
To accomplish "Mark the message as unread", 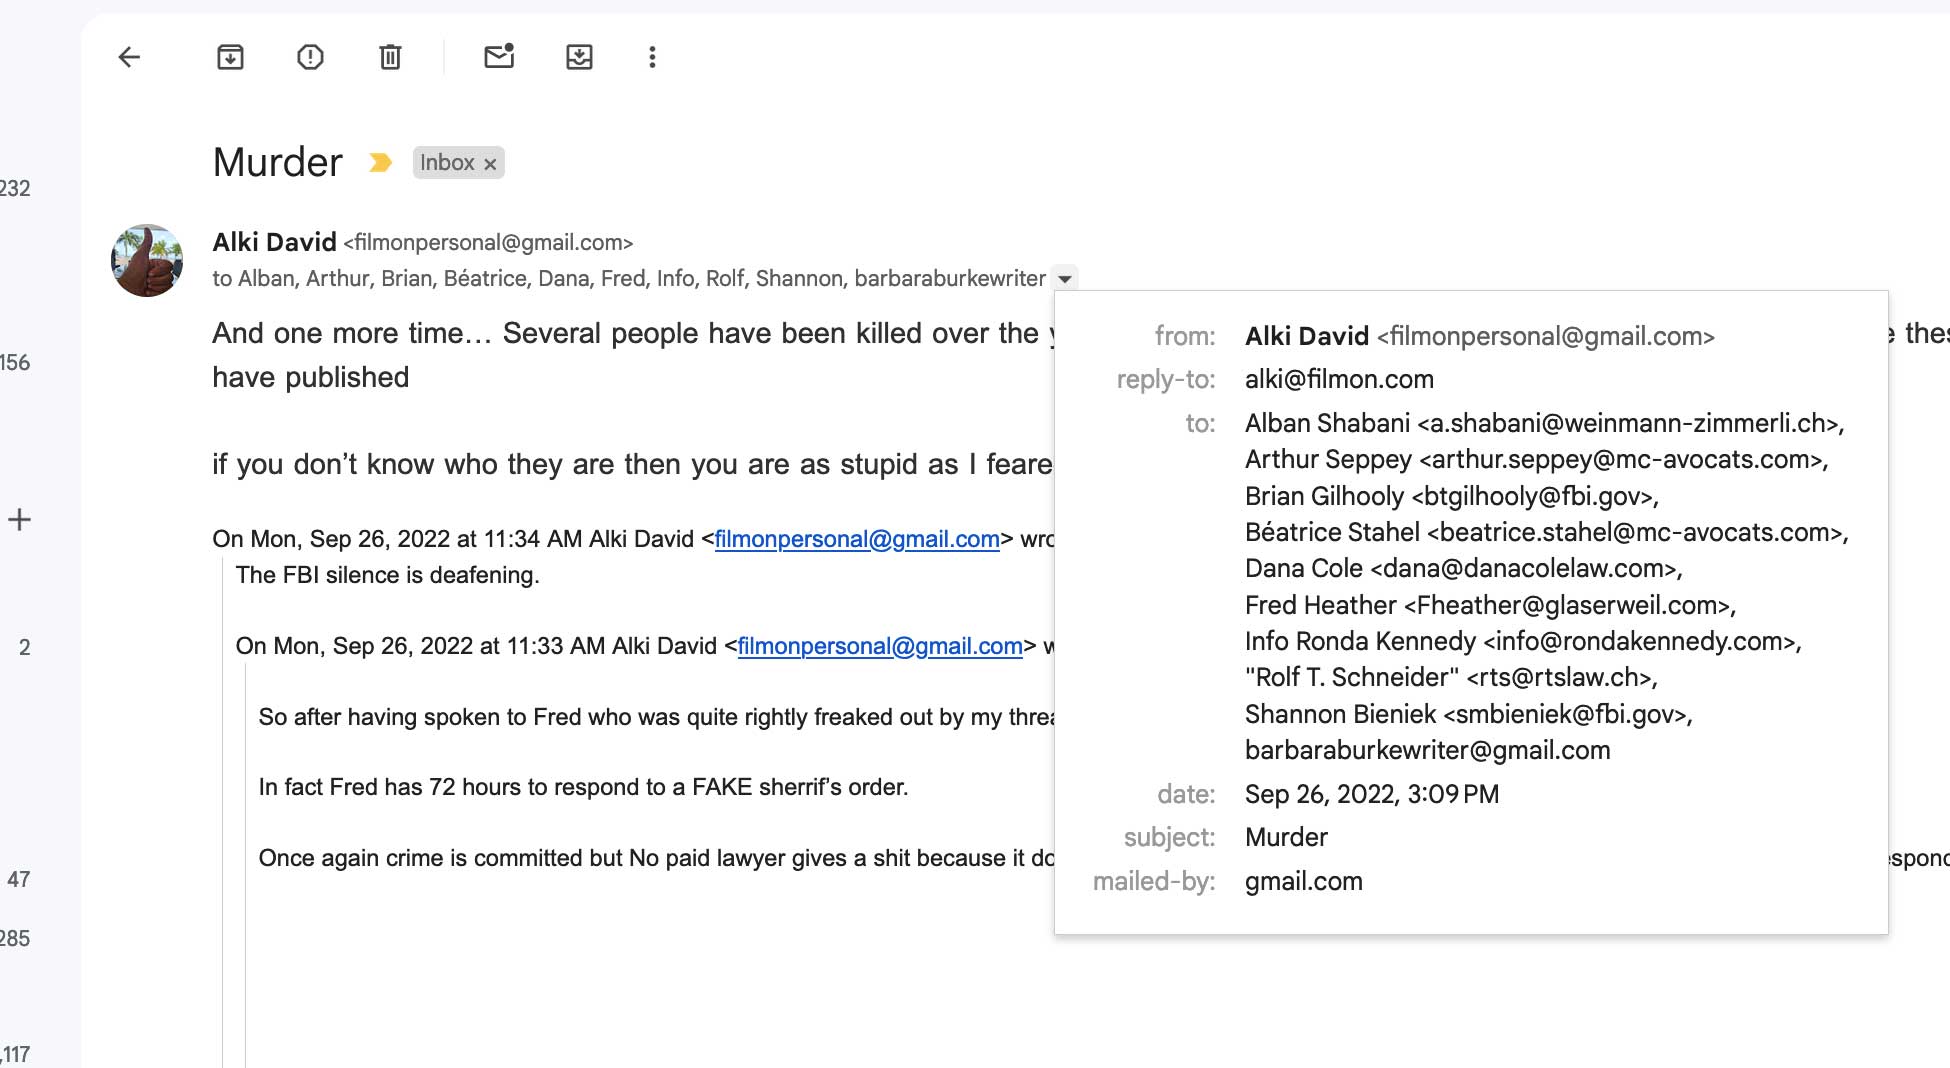I will point(499,57).
